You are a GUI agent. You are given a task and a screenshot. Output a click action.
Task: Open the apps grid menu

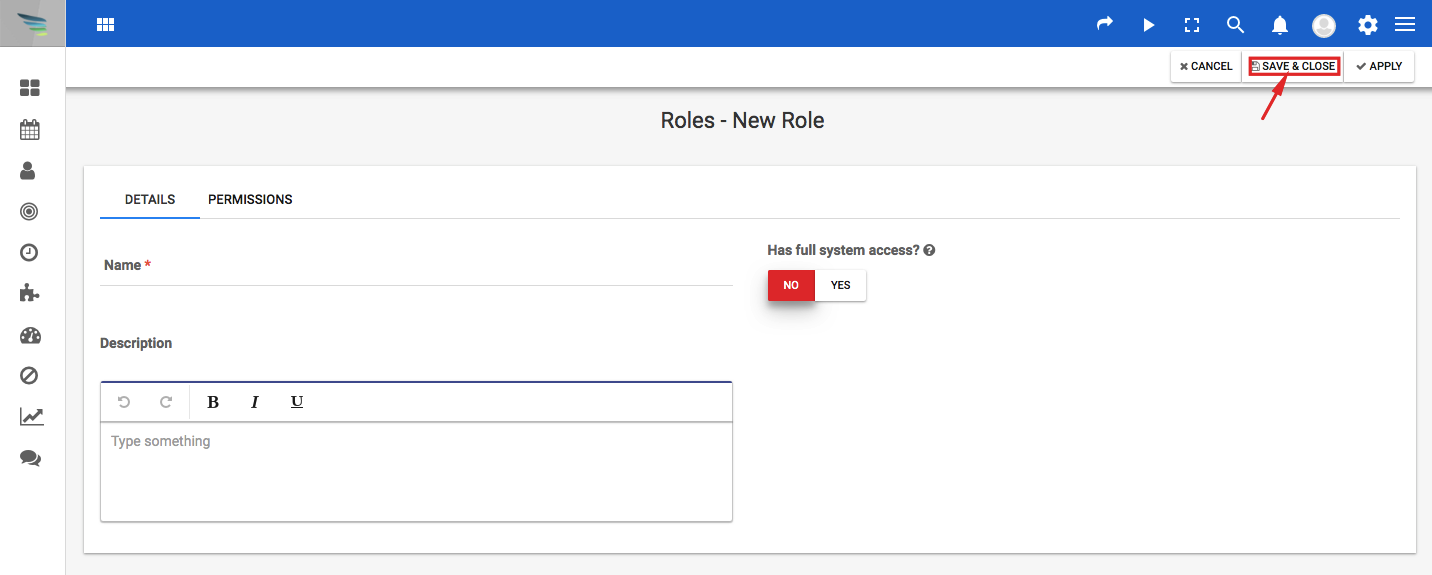pyautogui.click(x=105, y=25)
